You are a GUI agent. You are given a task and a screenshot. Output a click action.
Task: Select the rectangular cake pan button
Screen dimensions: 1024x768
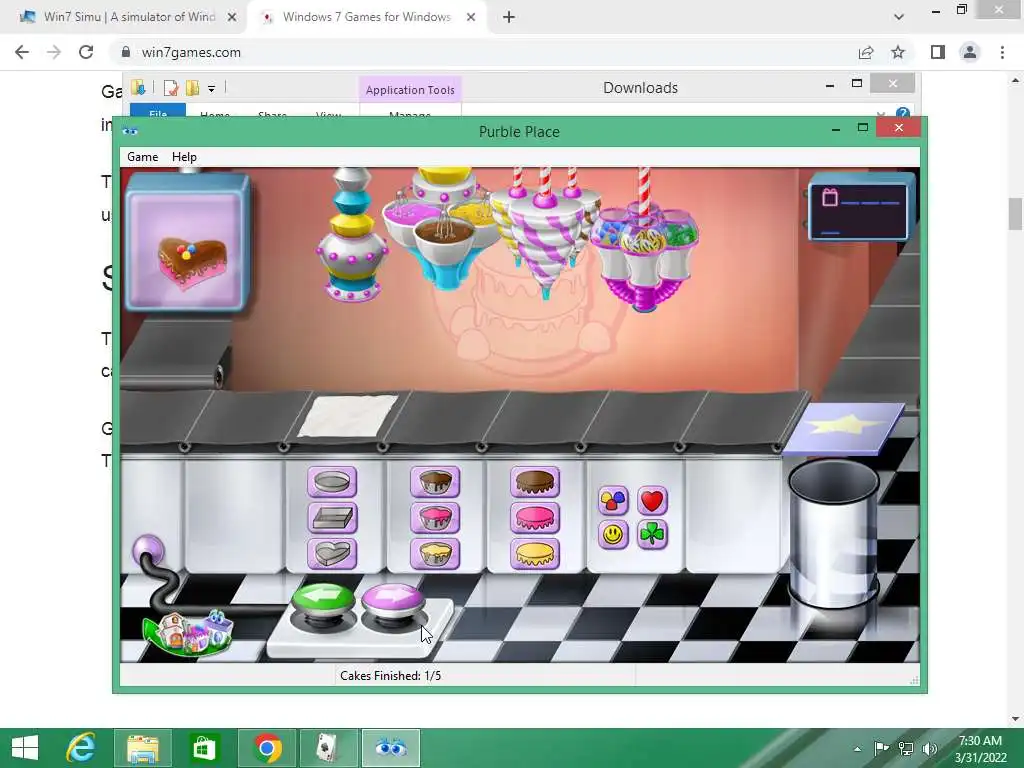(332, 518)
